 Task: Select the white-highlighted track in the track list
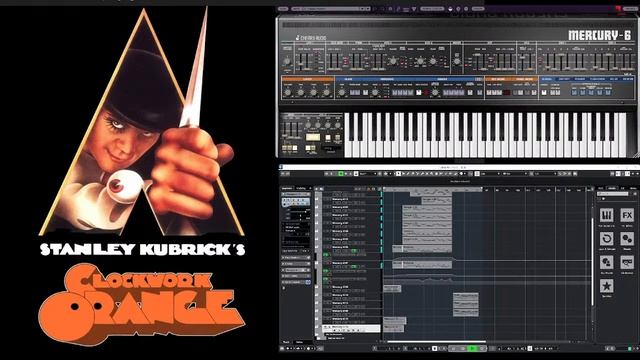(x=351, y=328)
